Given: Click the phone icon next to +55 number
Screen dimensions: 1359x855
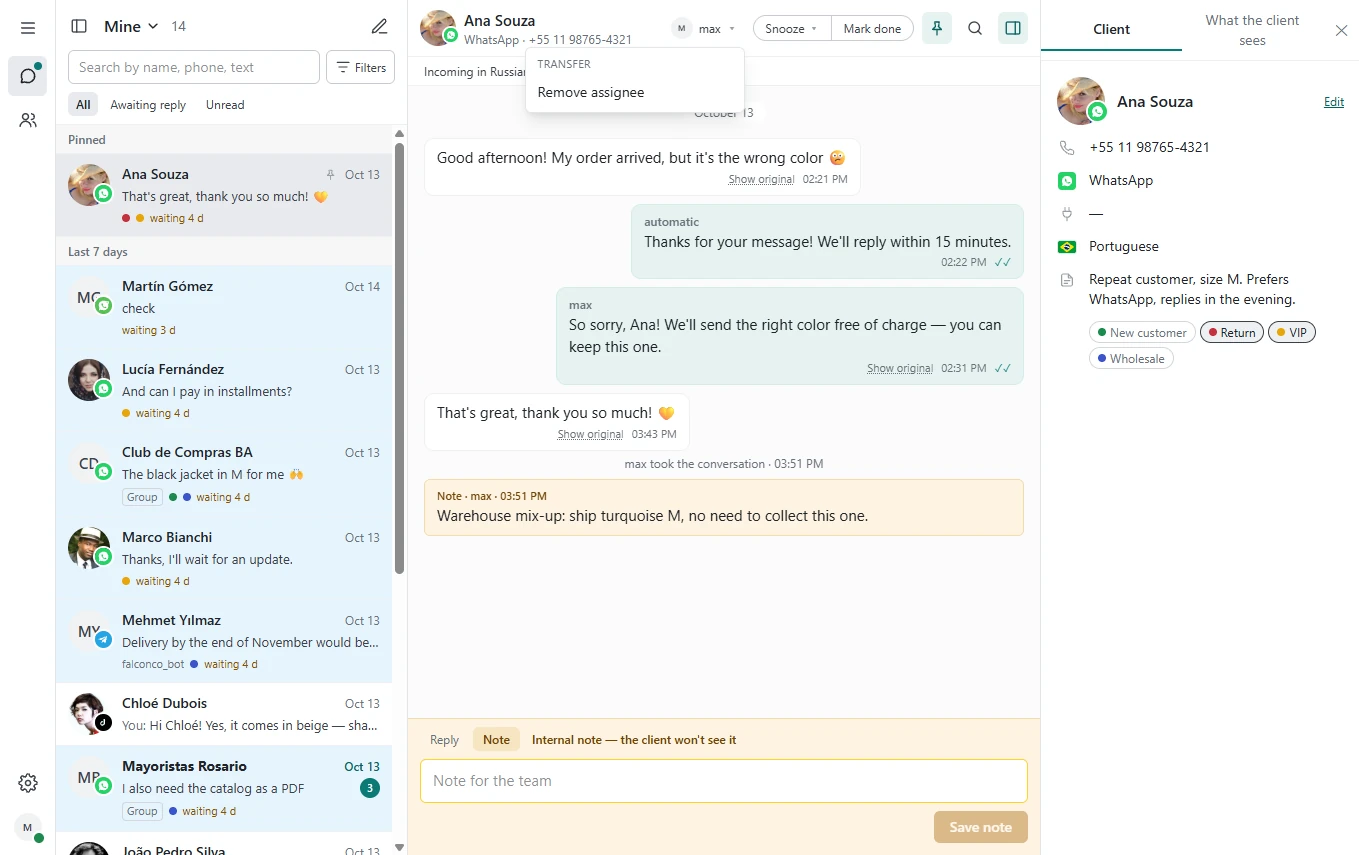Looking at the screenshot, I should 1067,148.
